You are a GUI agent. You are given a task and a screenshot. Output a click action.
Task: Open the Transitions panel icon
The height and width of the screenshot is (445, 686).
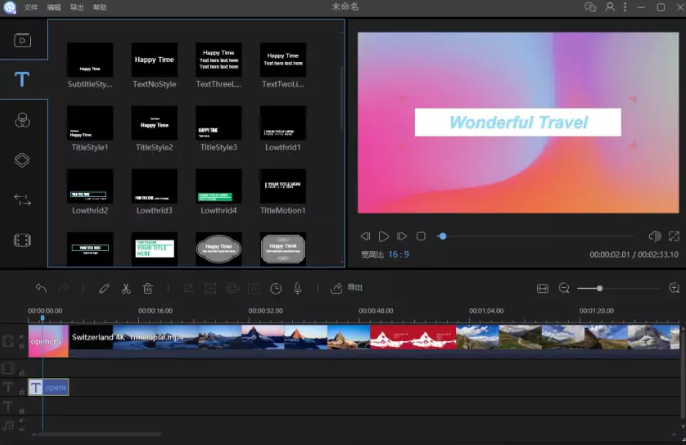pos(22,200)
